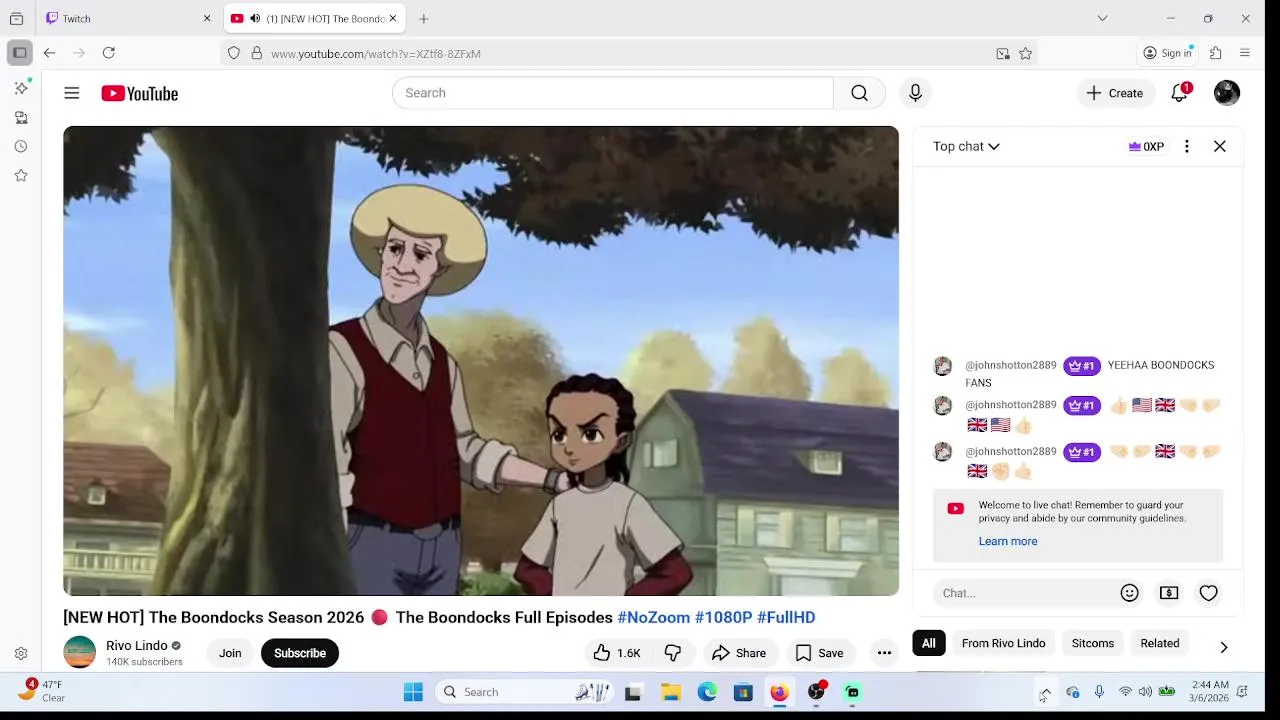Like the video with thumbs-up 1.6K
The width and height of the screenshot is (1280, 720).
(x=616, y=653)
